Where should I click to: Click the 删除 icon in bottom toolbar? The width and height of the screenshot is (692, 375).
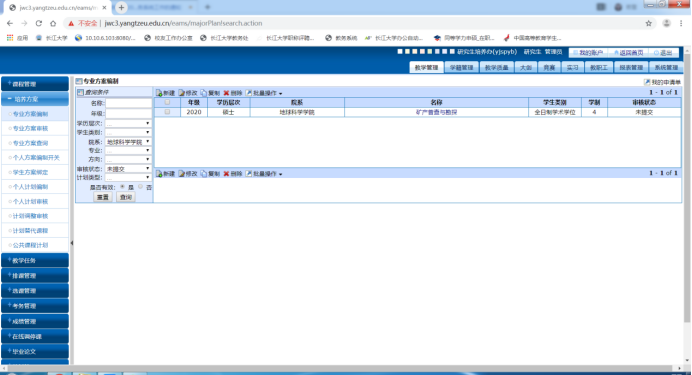226,174
